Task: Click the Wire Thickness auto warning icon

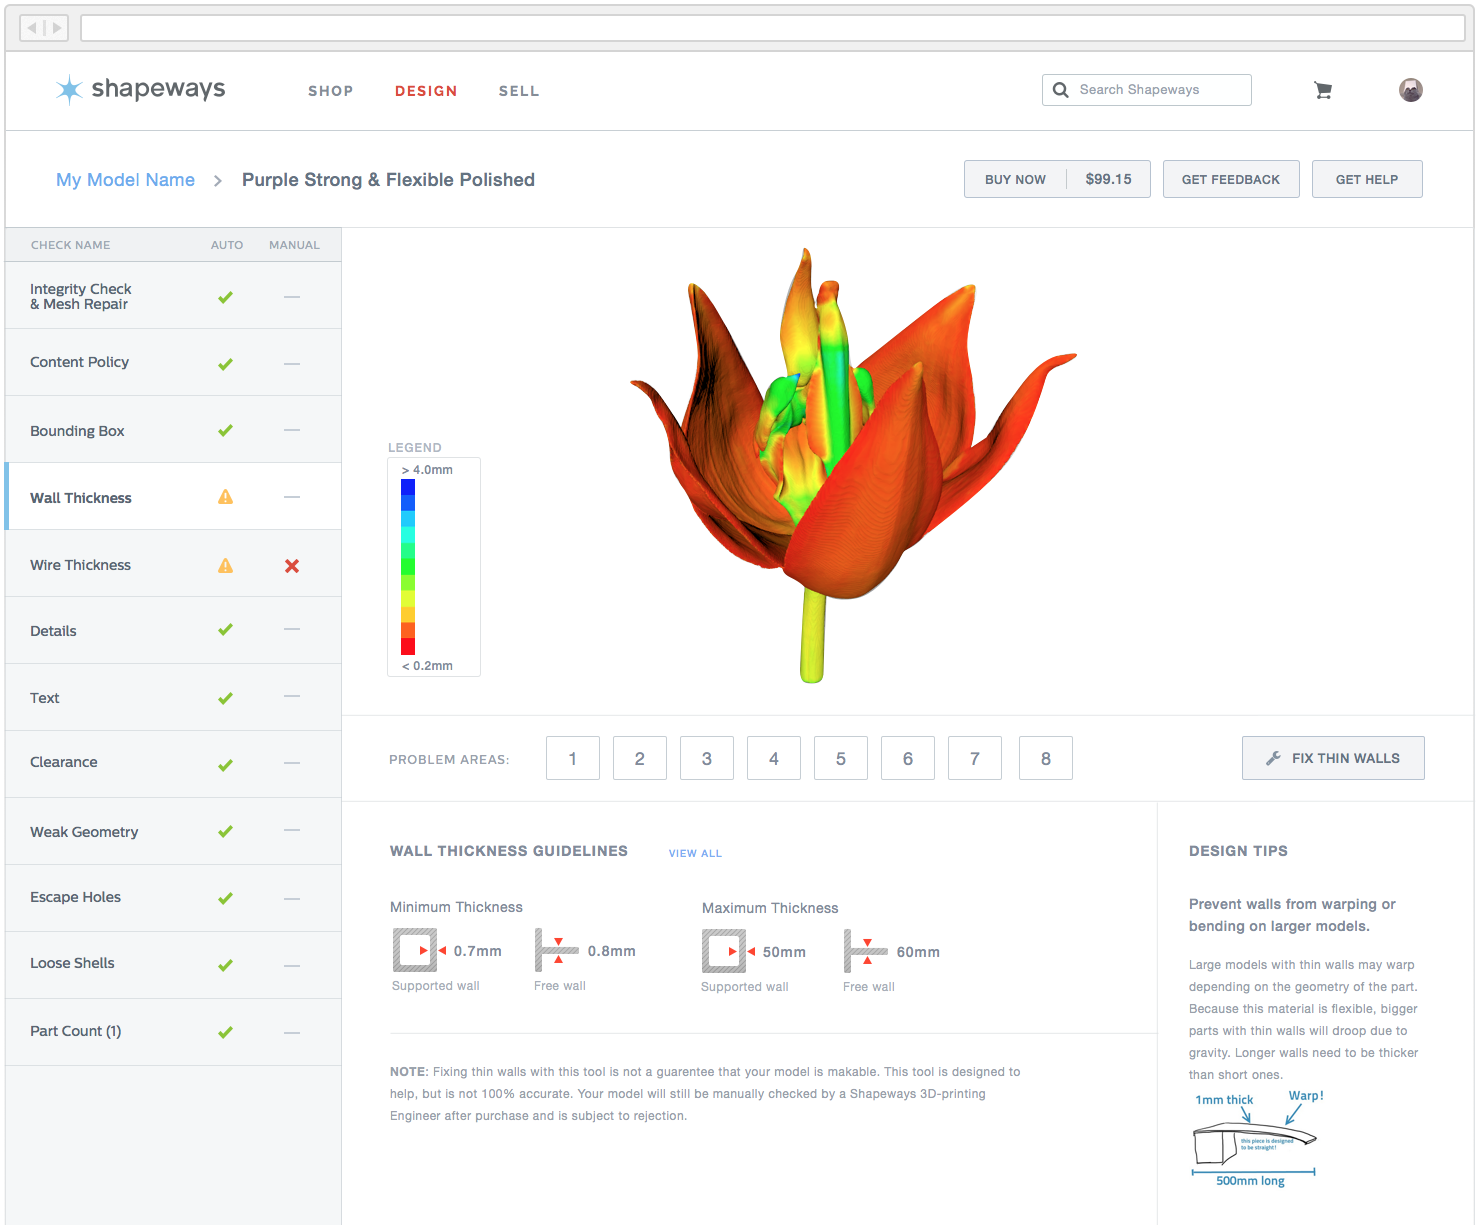Action: tap(226, 566)
